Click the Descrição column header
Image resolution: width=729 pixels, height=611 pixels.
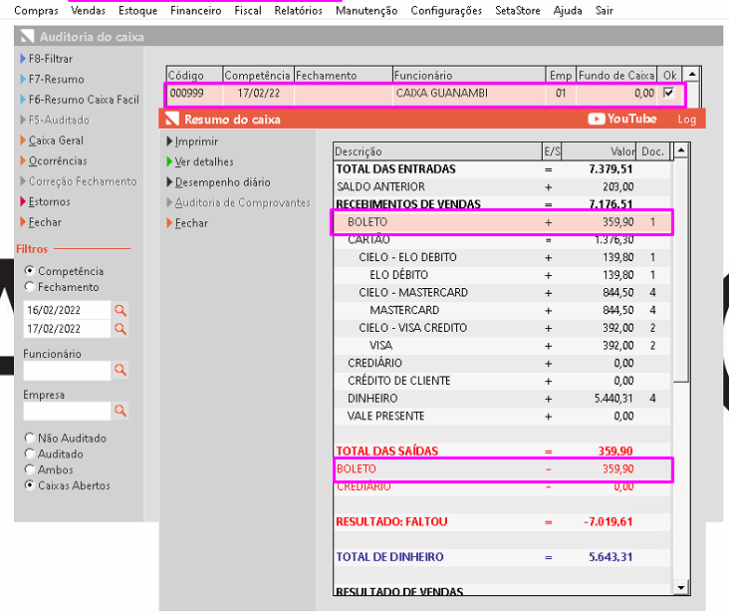437,152
